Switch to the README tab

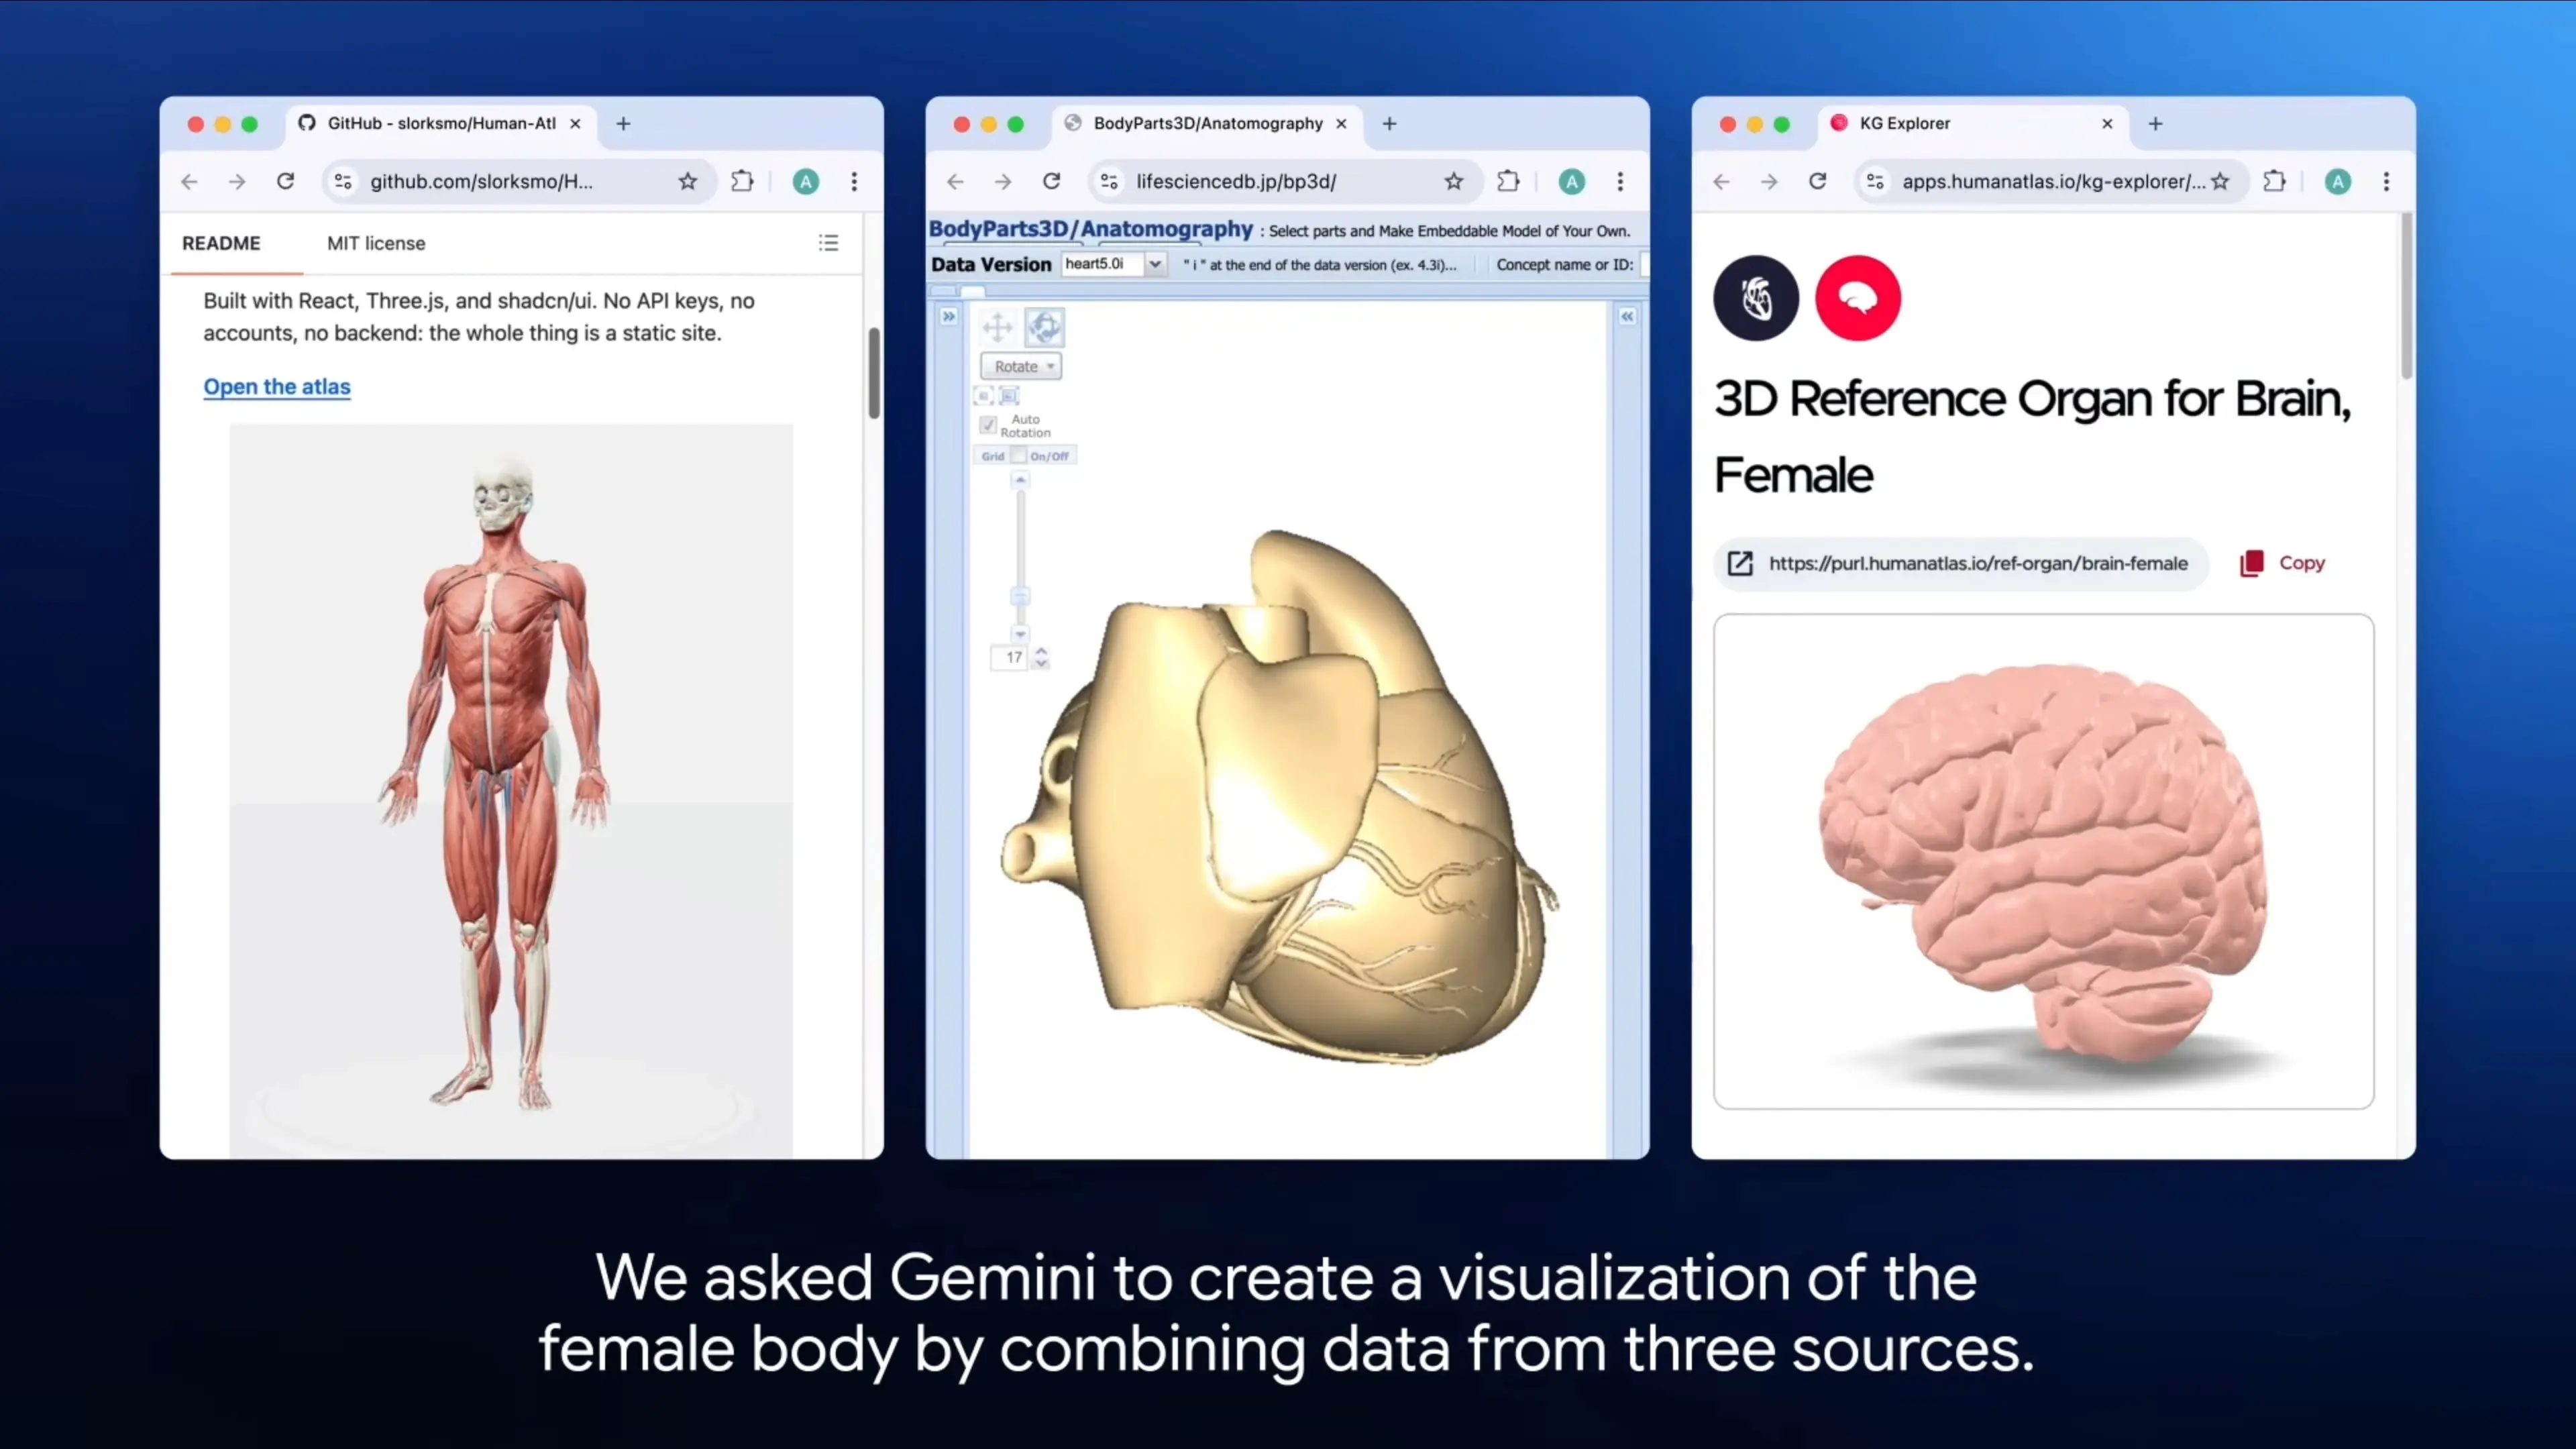click(221, 243)
